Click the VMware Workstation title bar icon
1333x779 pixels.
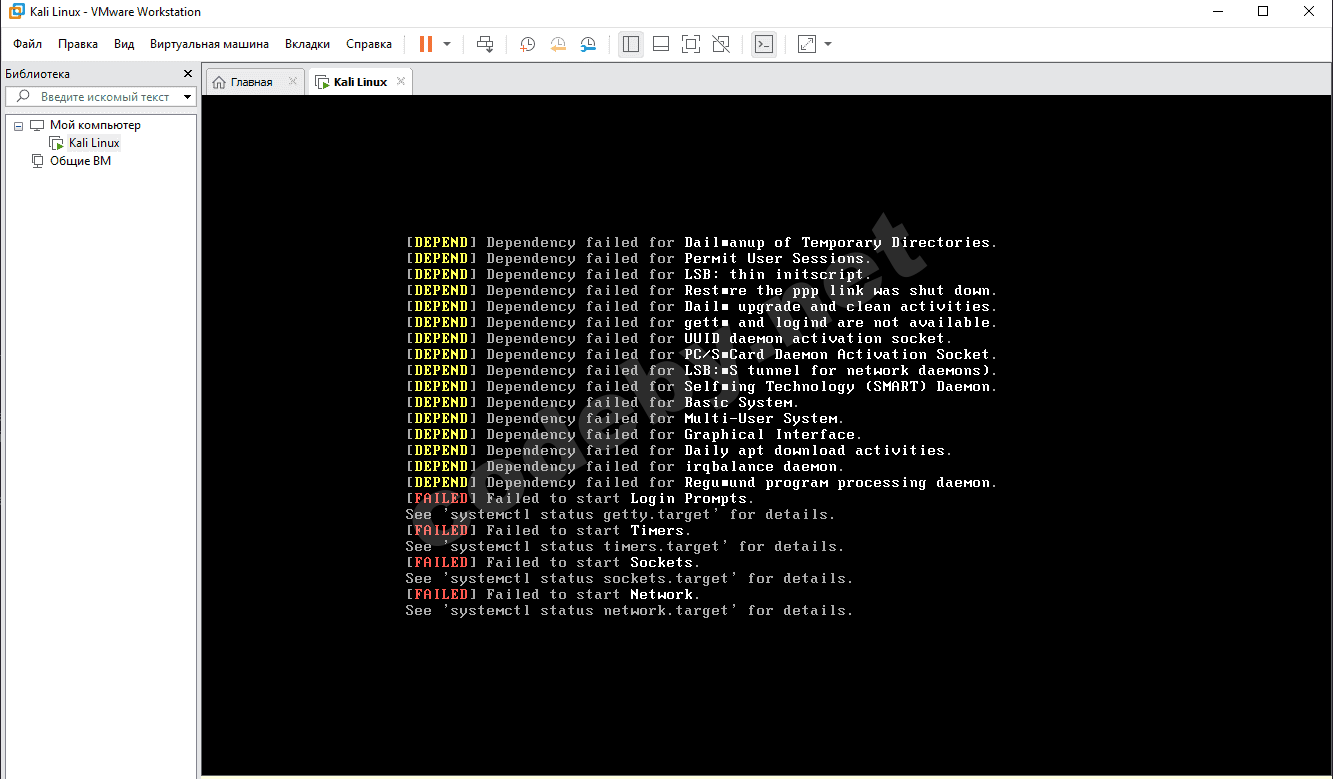tap(17, 12)
